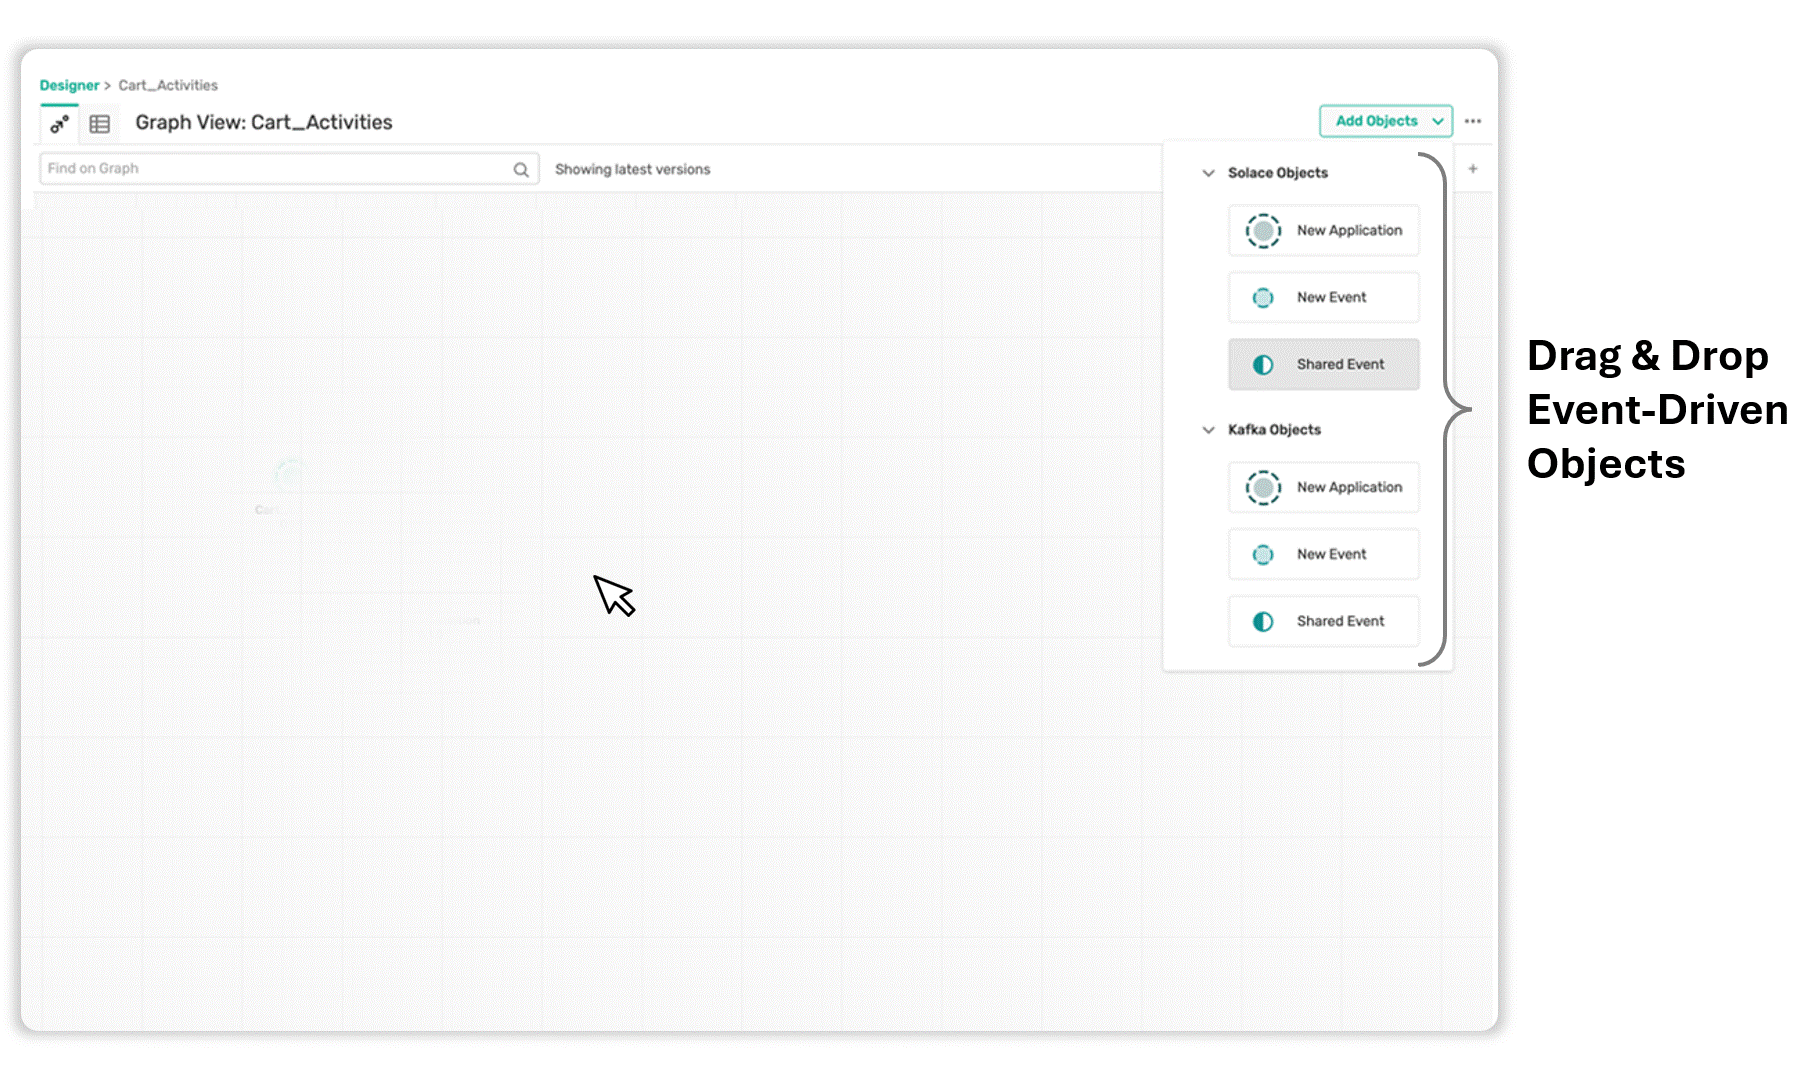The width and height of the screenshot is (1800, 1080).
Task: Select Kafka New Event icon
Action: tap(1263, 555)
